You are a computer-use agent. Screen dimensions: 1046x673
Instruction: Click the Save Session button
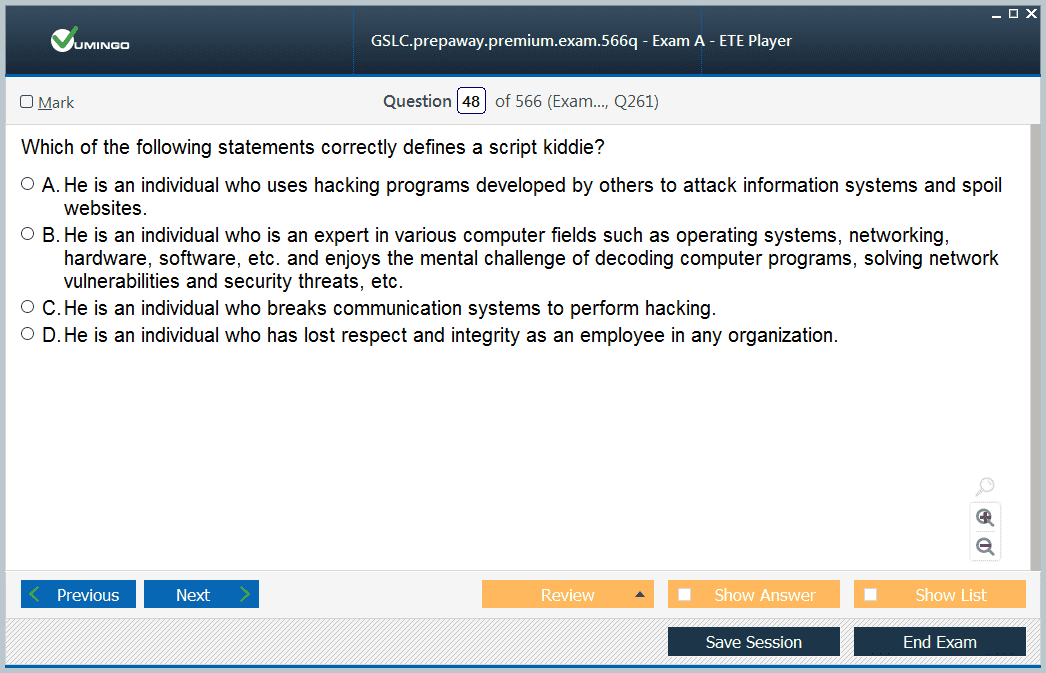(x=754, y=642)
